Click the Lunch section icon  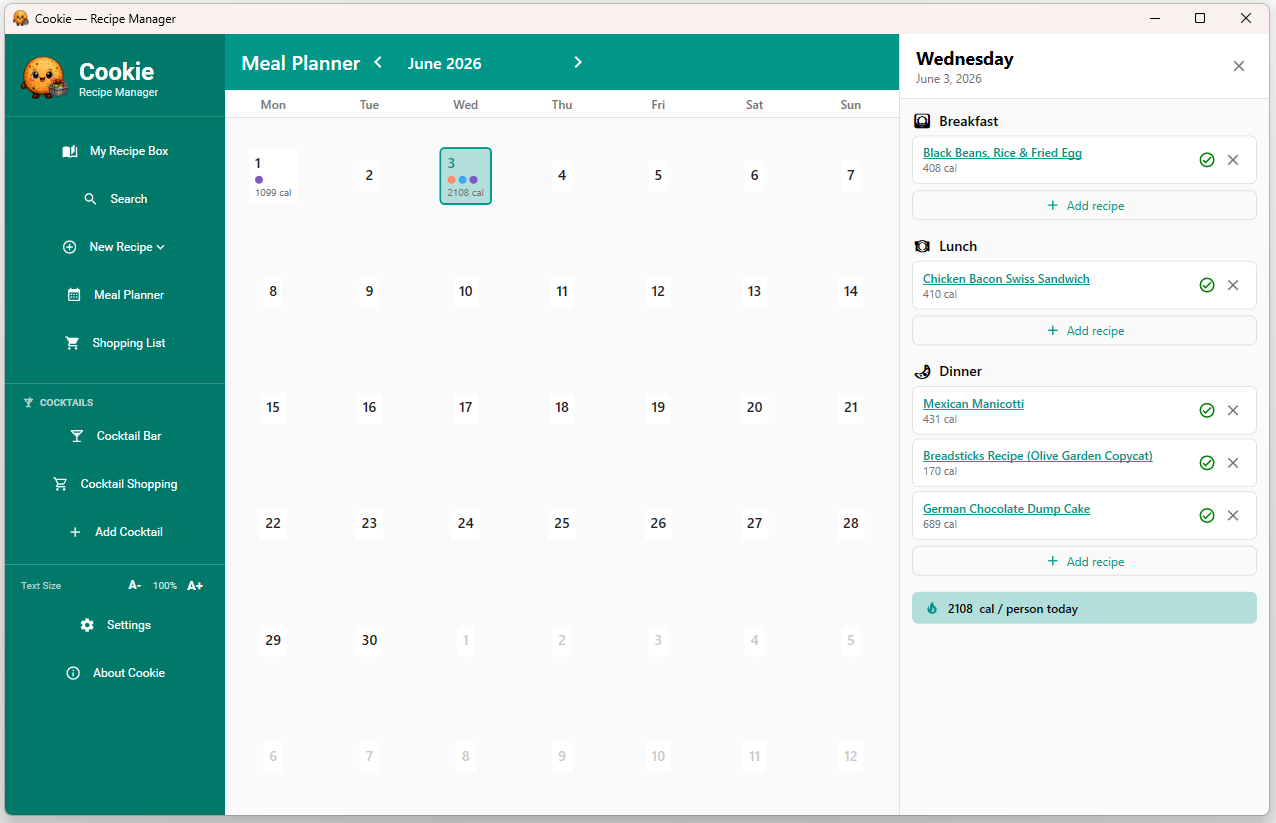(923, 246)
